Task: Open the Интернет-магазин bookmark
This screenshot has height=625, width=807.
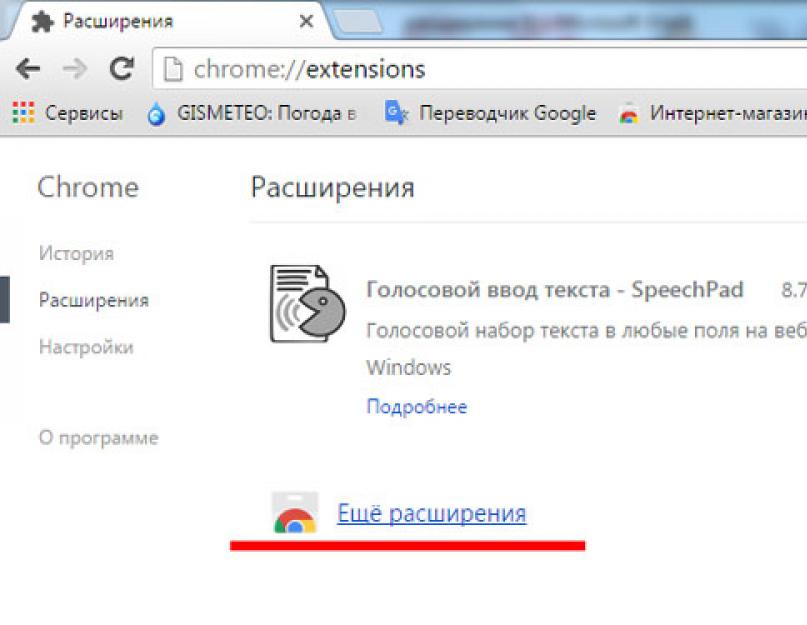Action: [x=712, y=113]
